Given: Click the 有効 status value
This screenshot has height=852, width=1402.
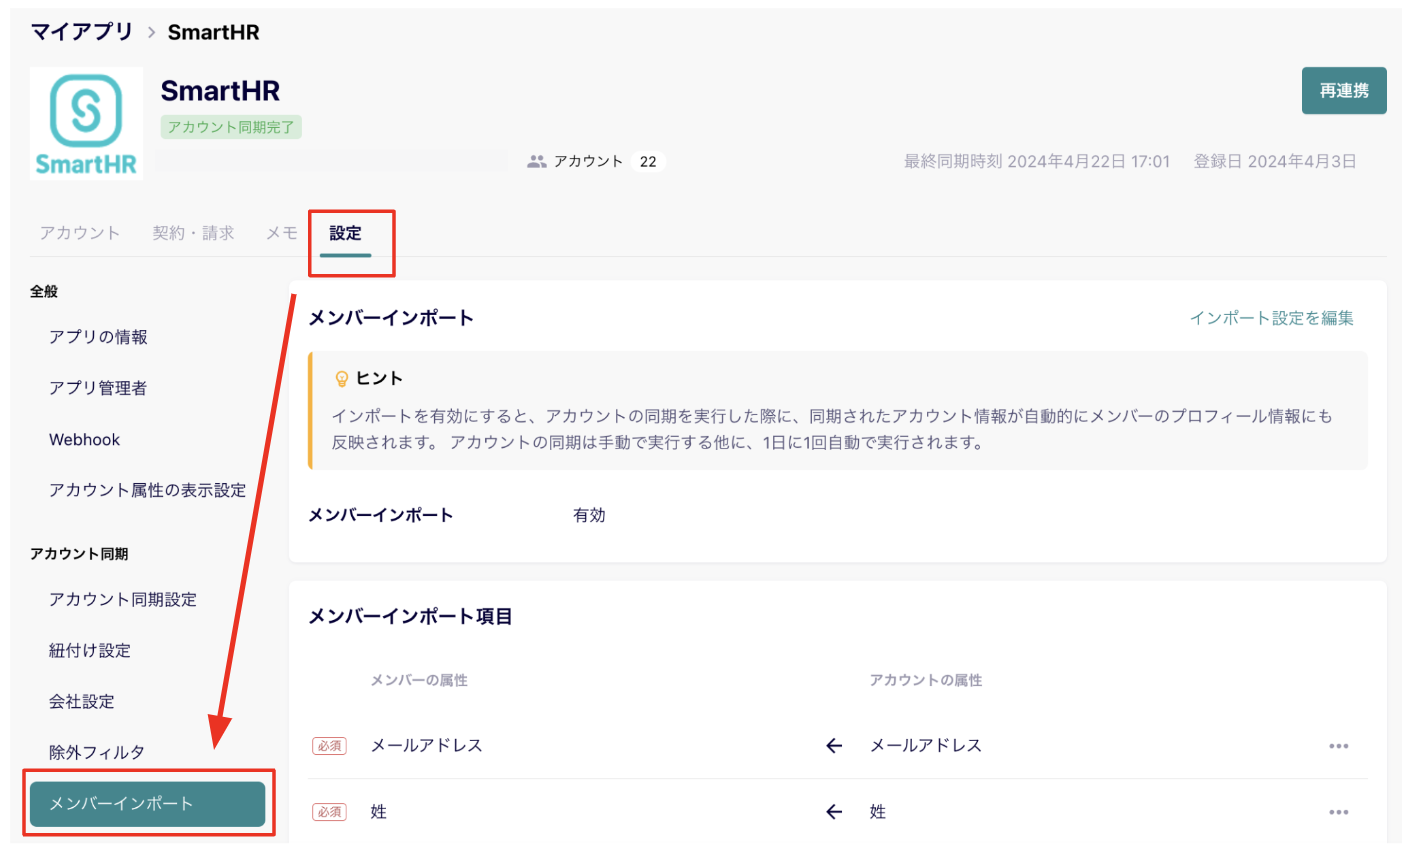Looking at the screenshot, I should point(589,515).
